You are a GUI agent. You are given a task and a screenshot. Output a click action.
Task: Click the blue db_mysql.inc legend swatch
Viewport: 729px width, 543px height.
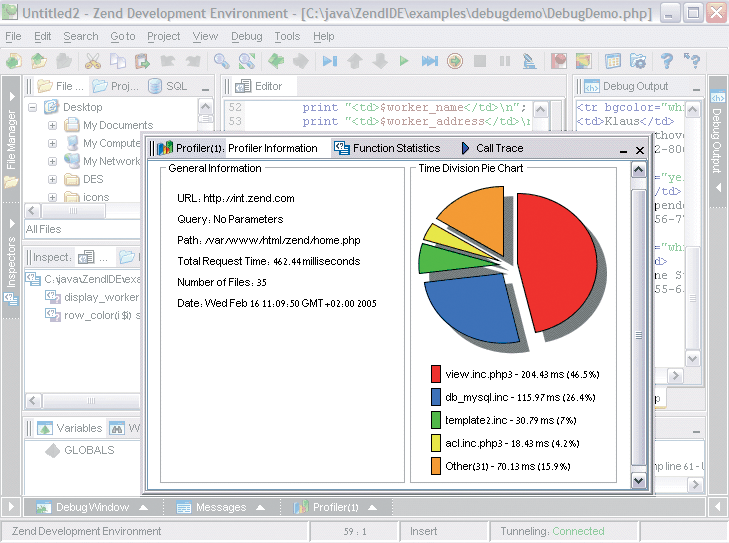pos(436,397)
